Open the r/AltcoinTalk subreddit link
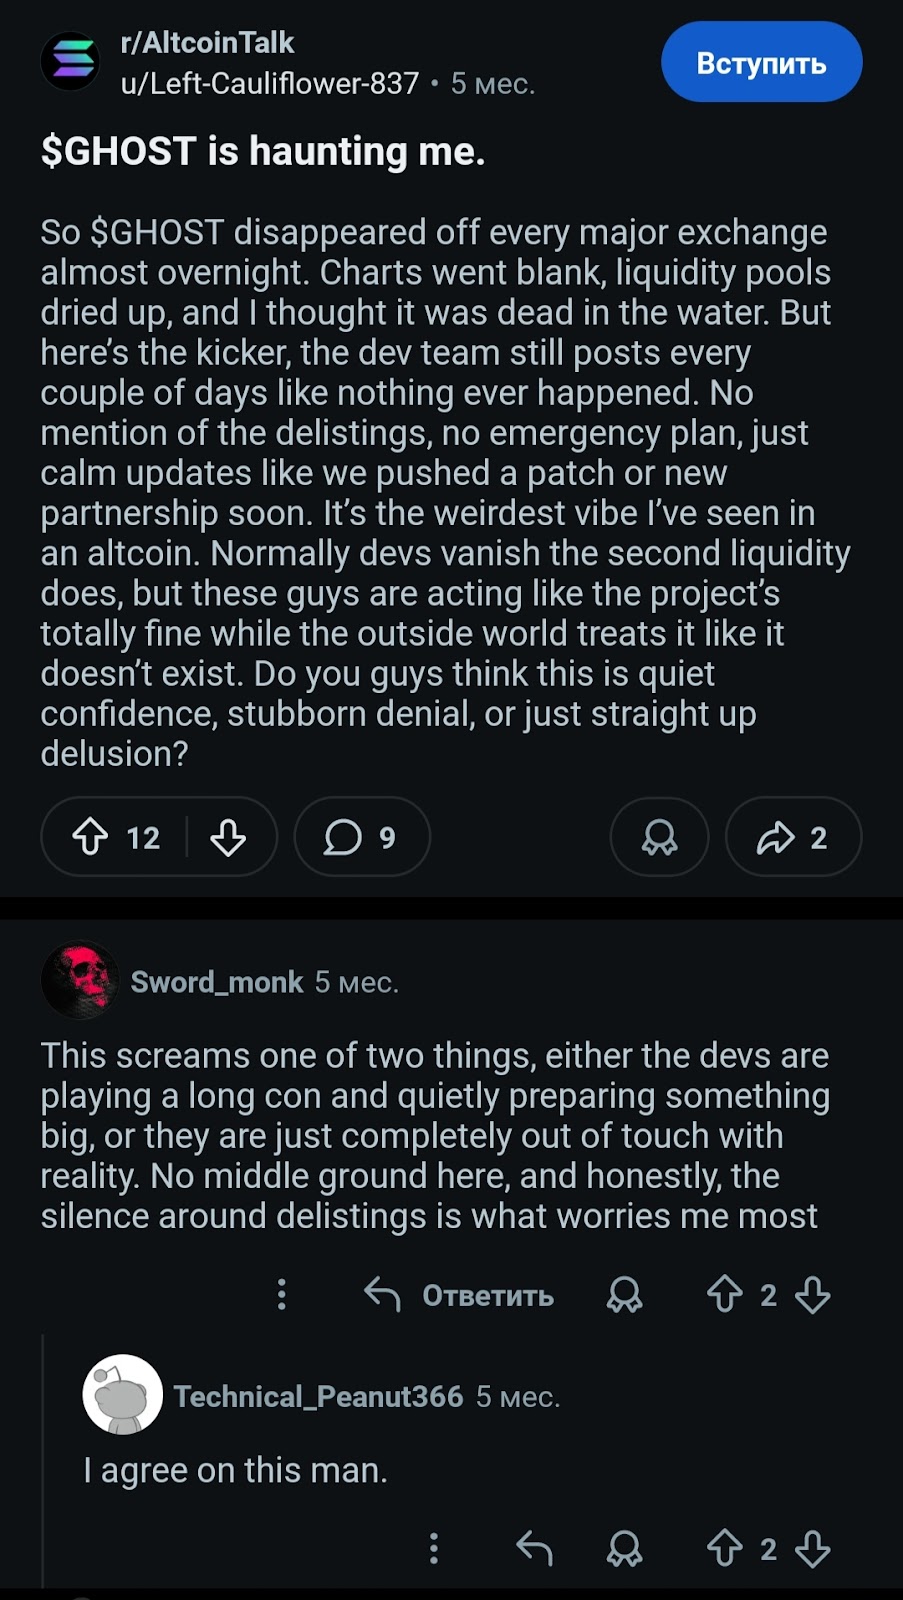The height and width of the screenshot is (1600, 903). (207, 43)
